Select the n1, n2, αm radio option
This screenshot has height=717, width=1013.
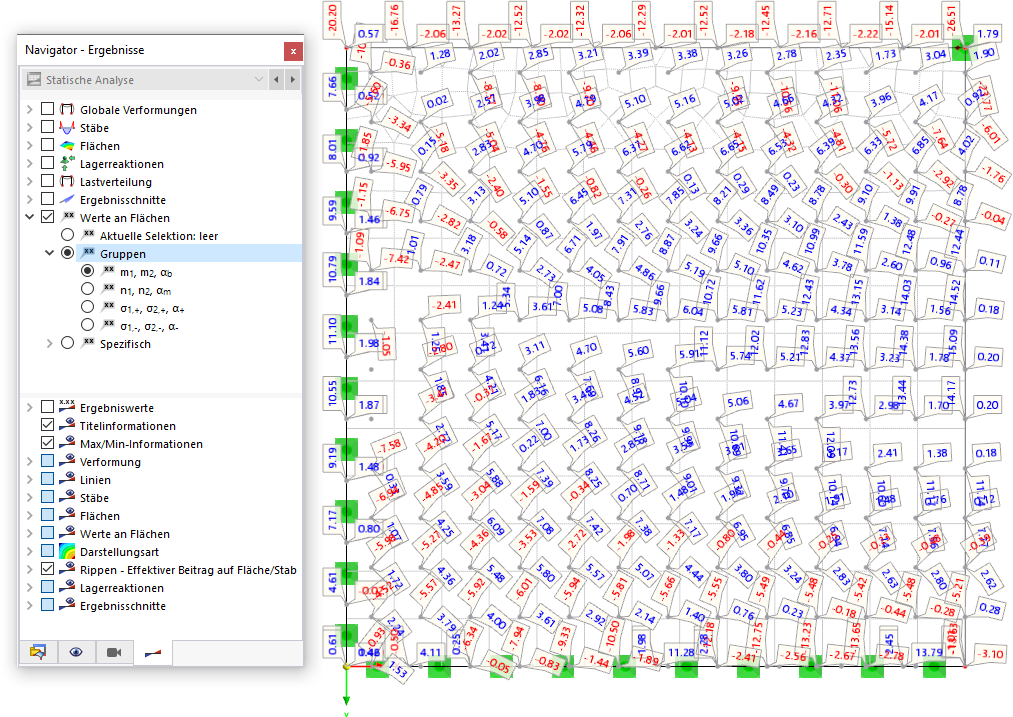click(87, 289)
